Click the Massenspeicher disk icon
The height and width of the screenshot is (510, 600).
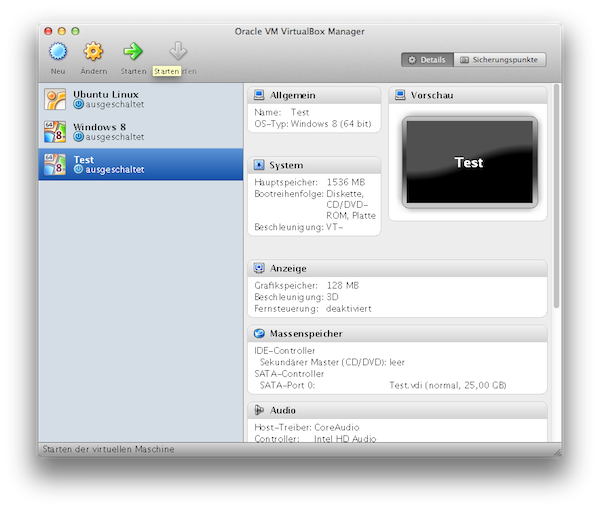(259, 334)
